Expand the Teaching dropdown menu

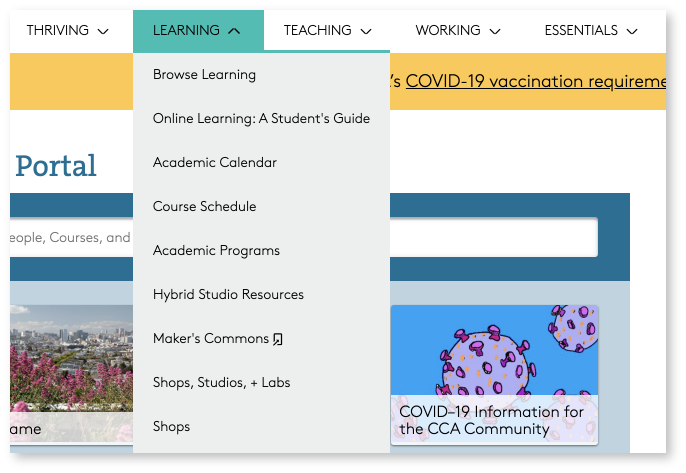(327, 30)
